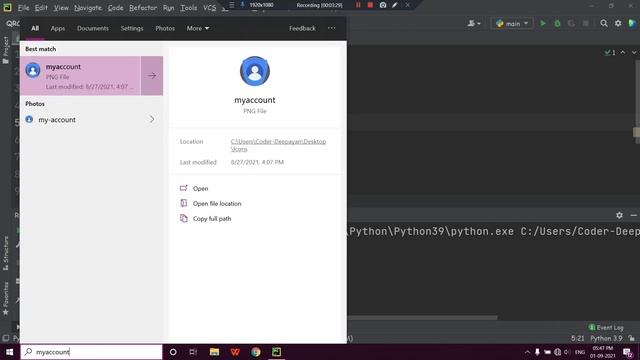The width and height of the screenshot is (640, 360).
Task: Run the main configuration with green play
Action: 543,24
